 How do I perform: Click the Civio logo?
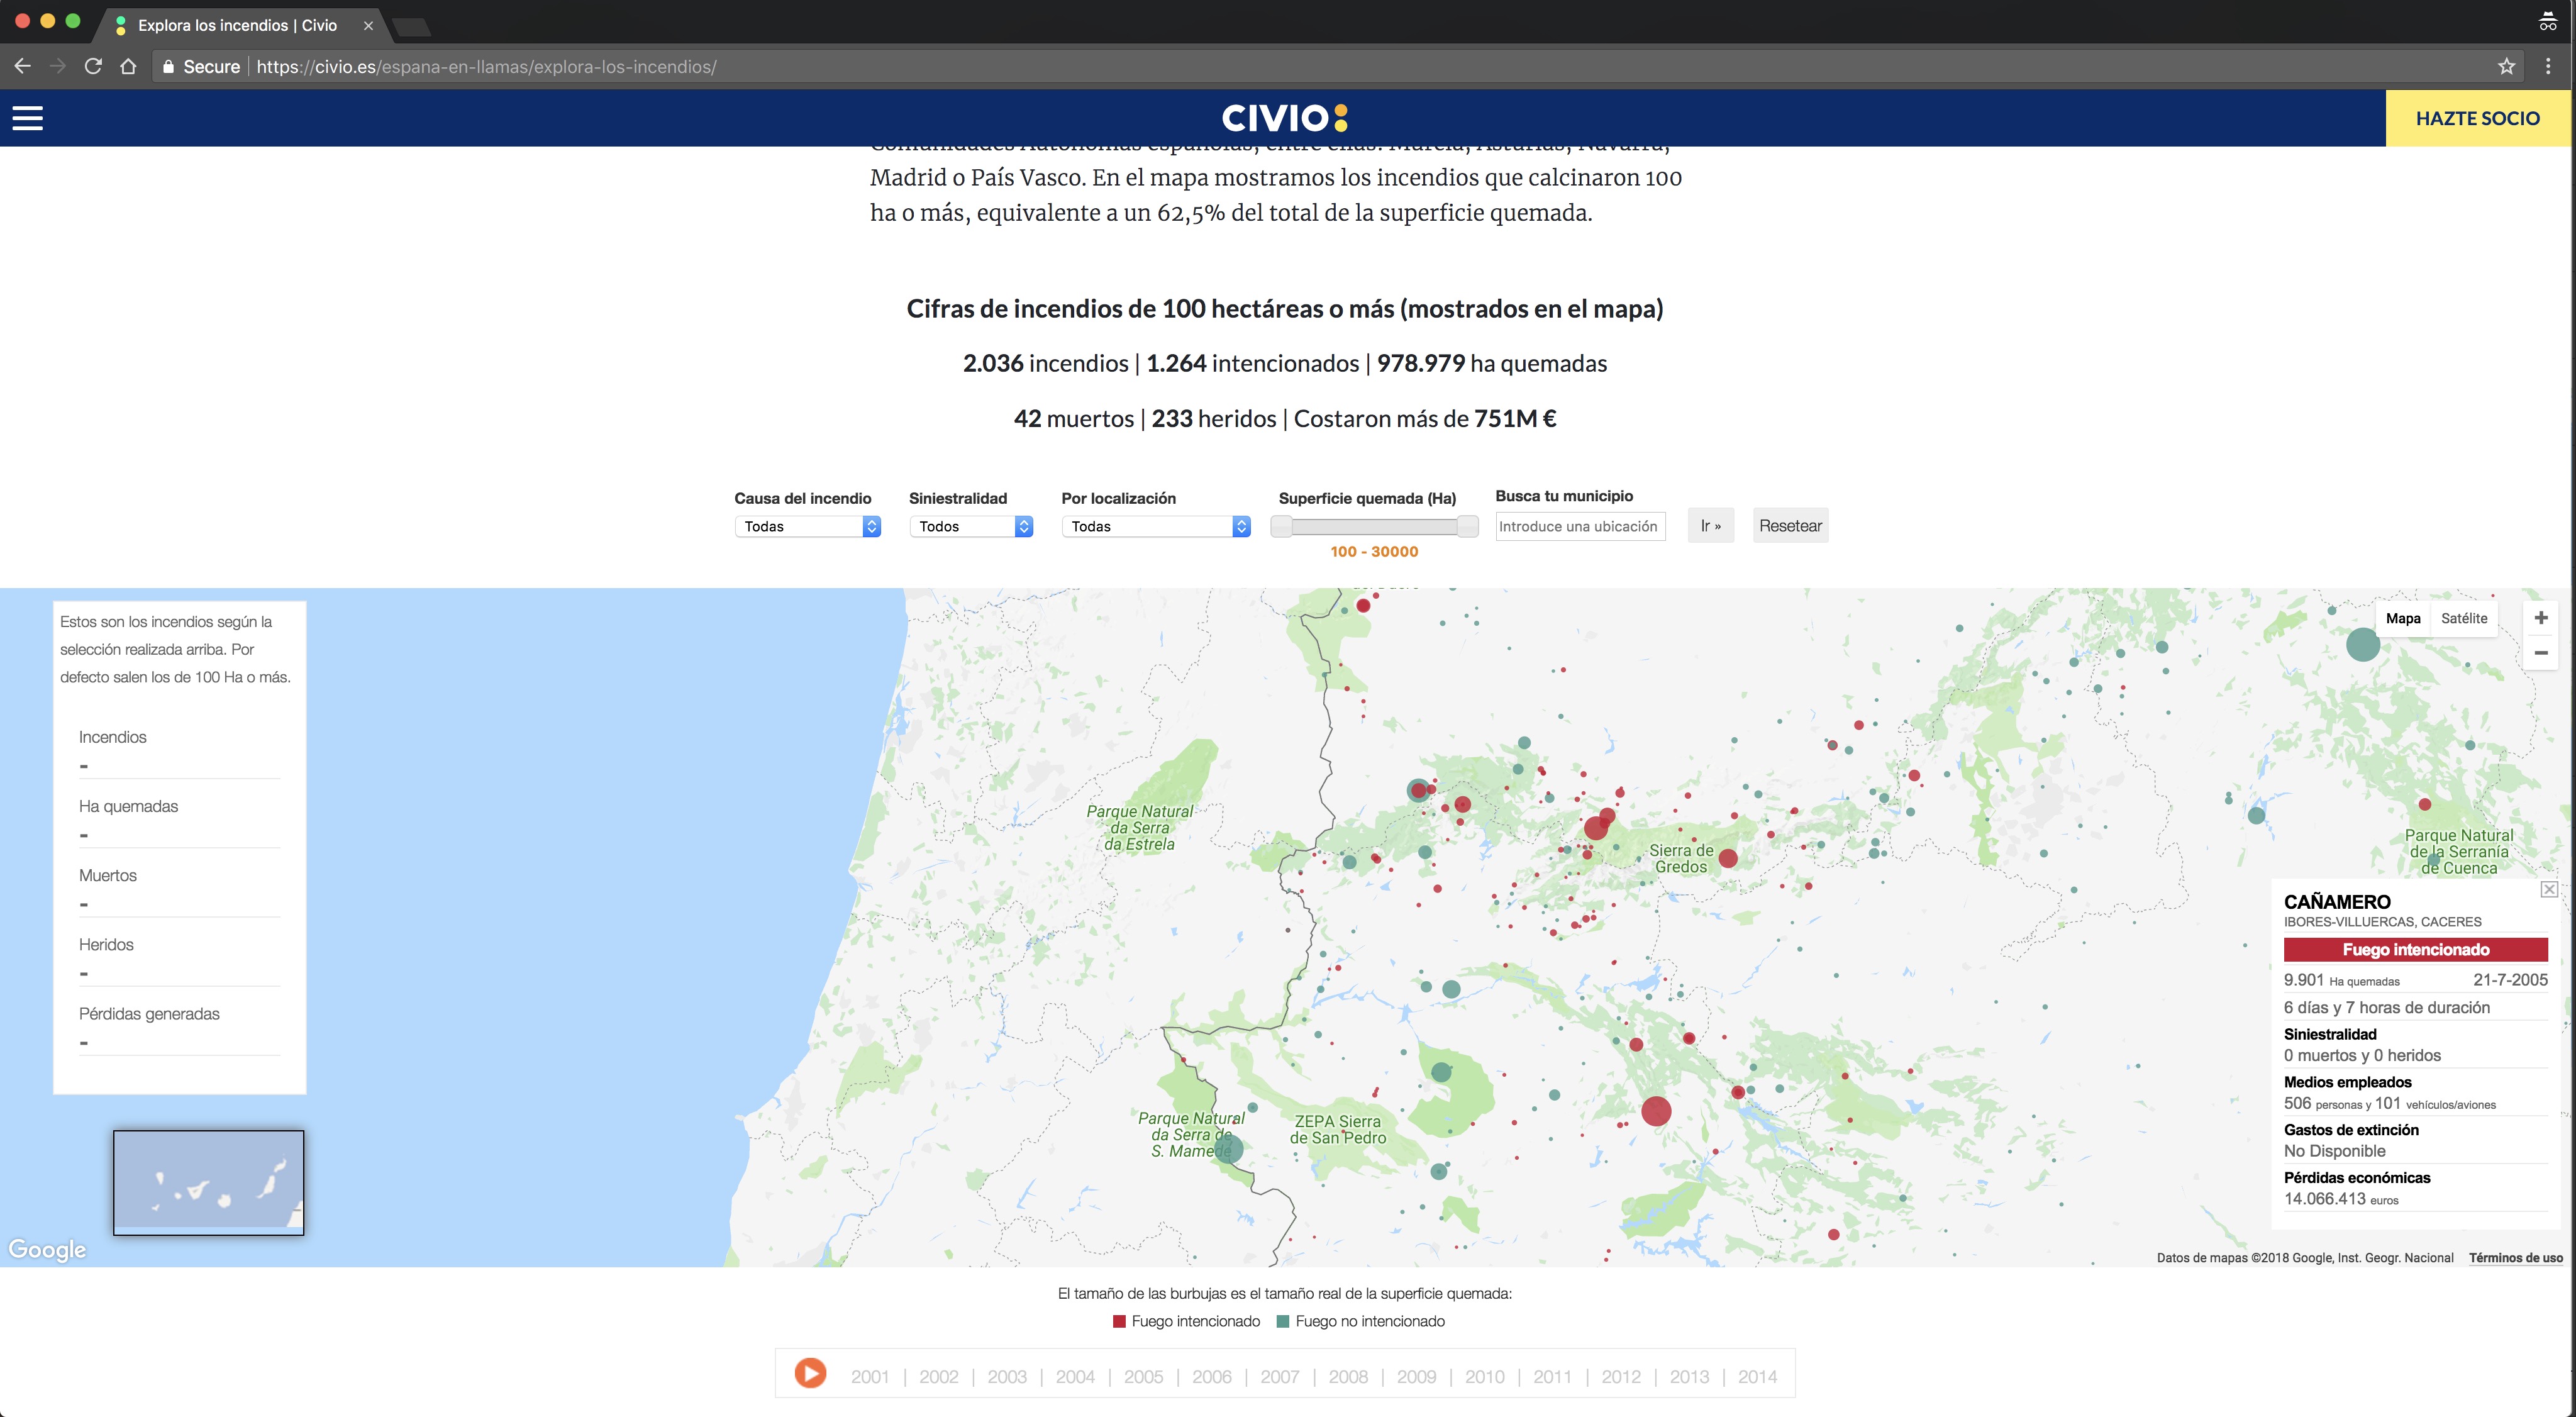point(1284,118)
